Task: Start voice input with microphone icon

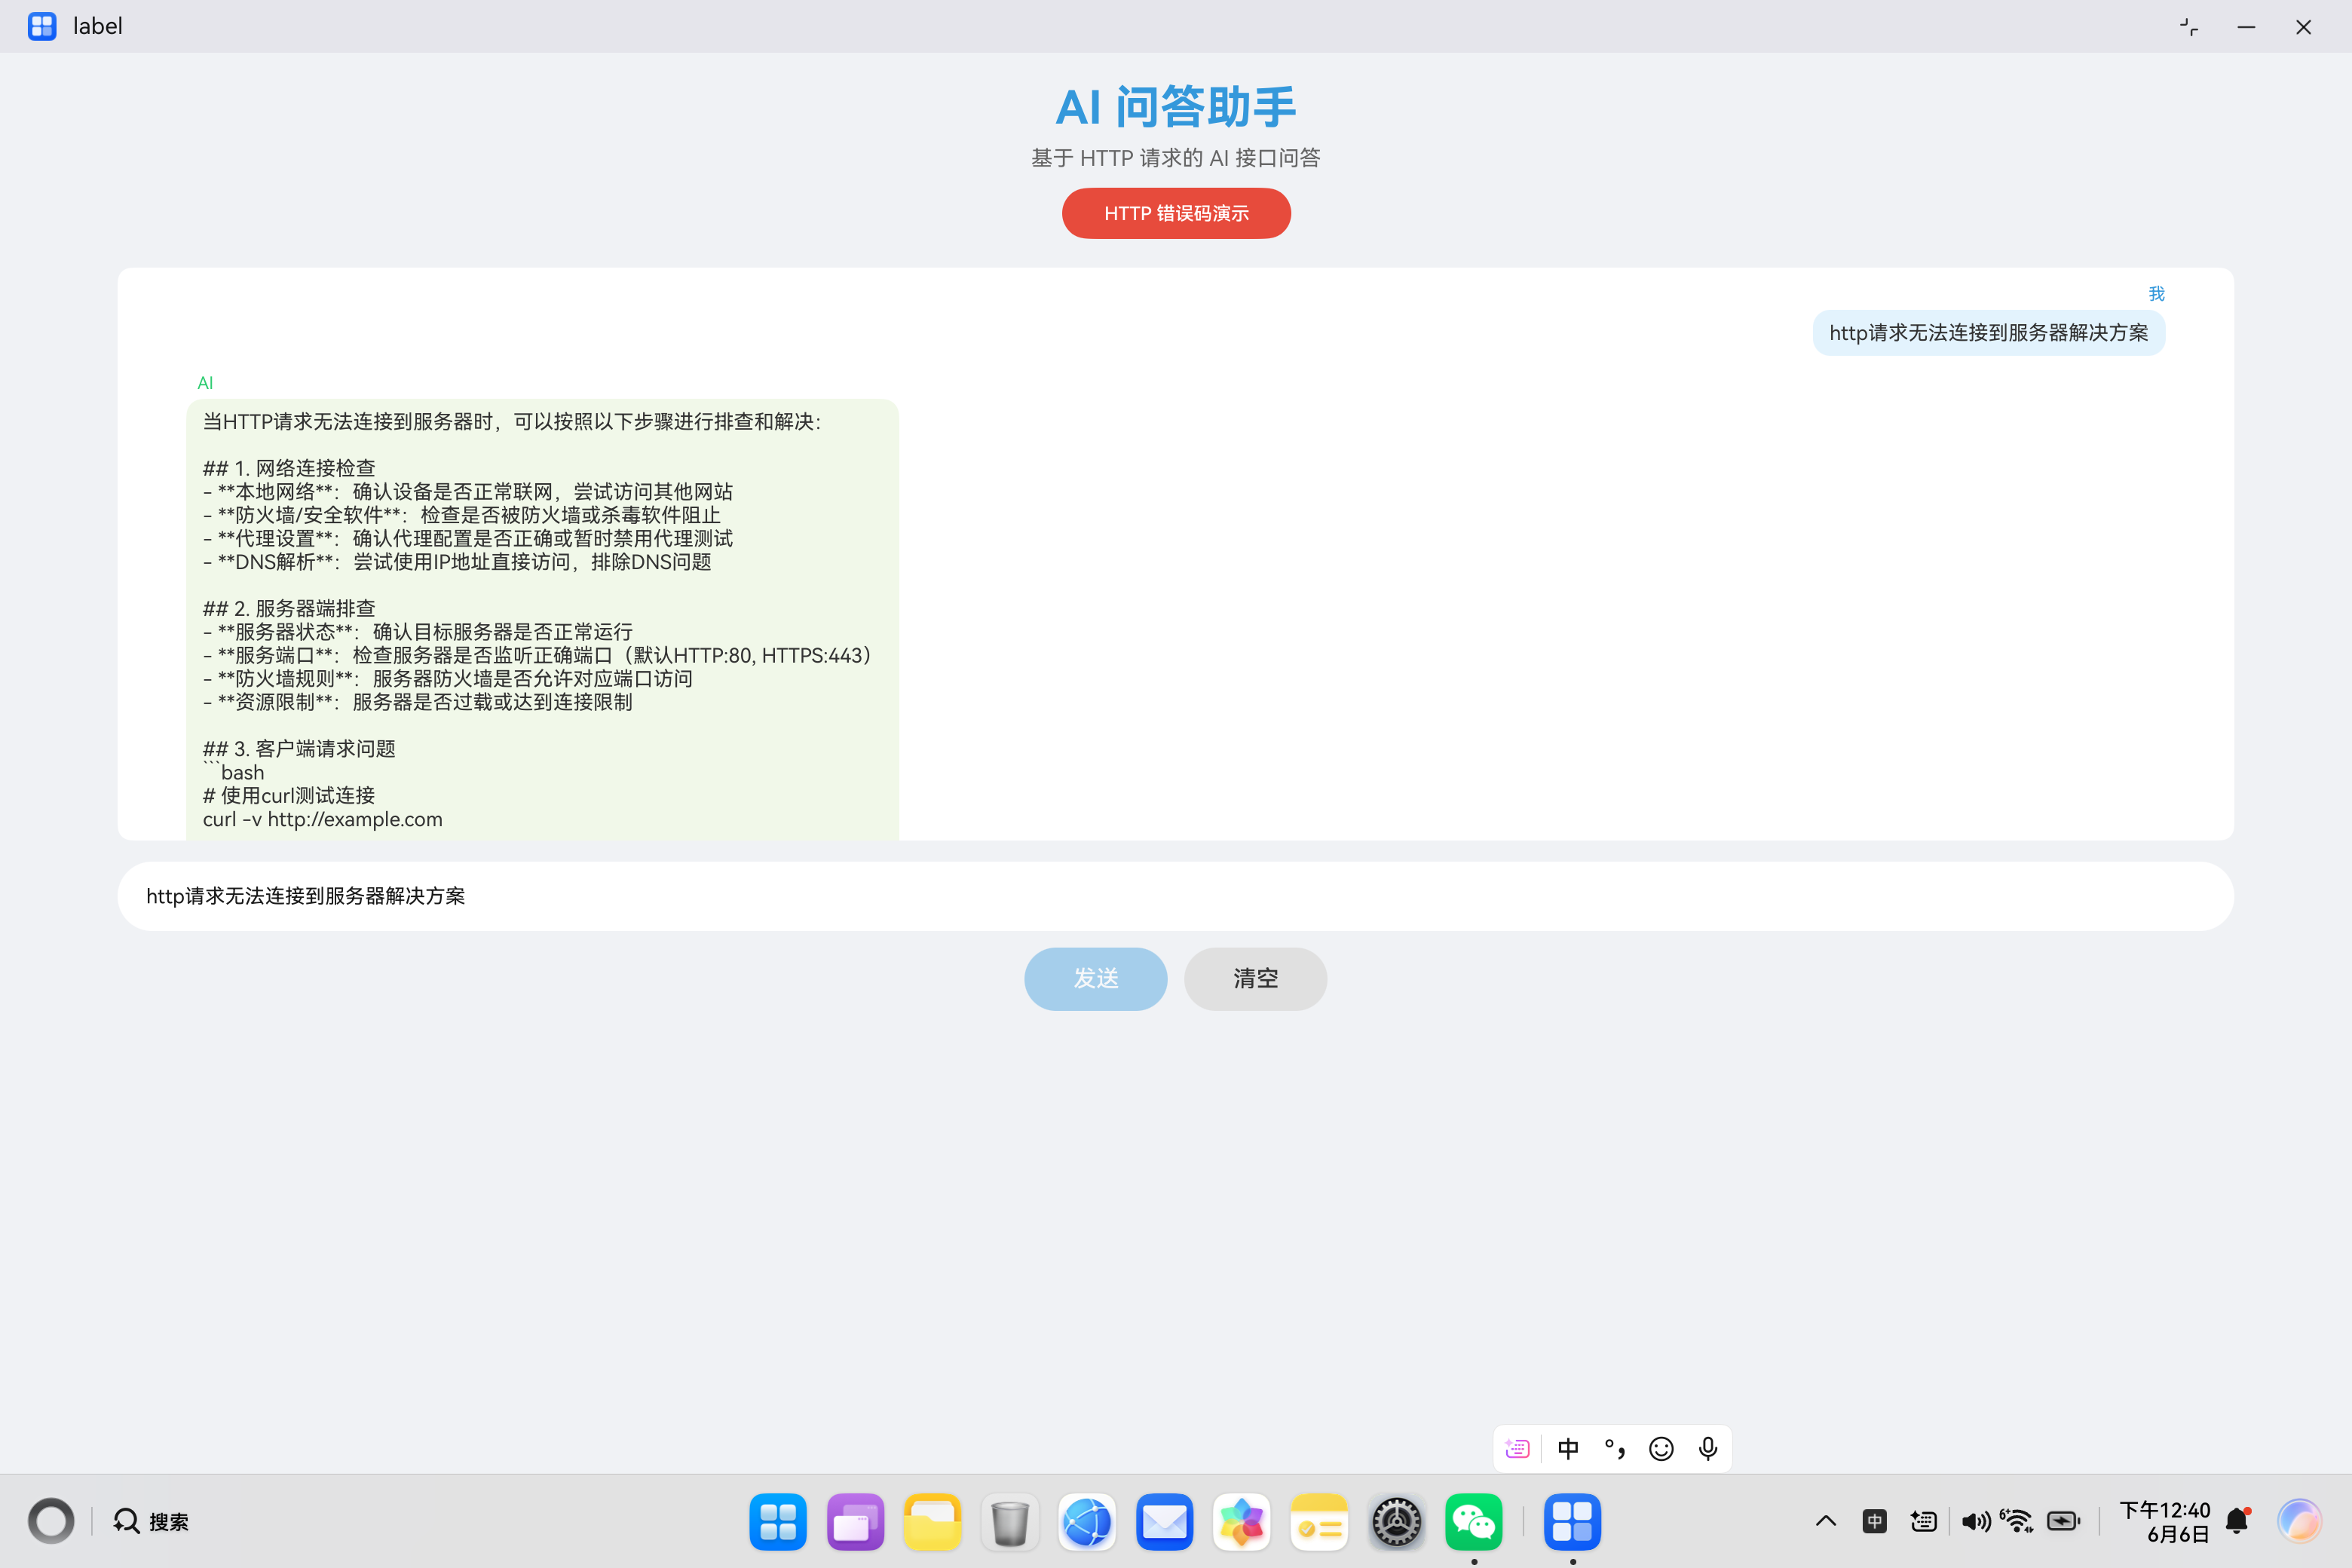Action: coord(1708,1448)
